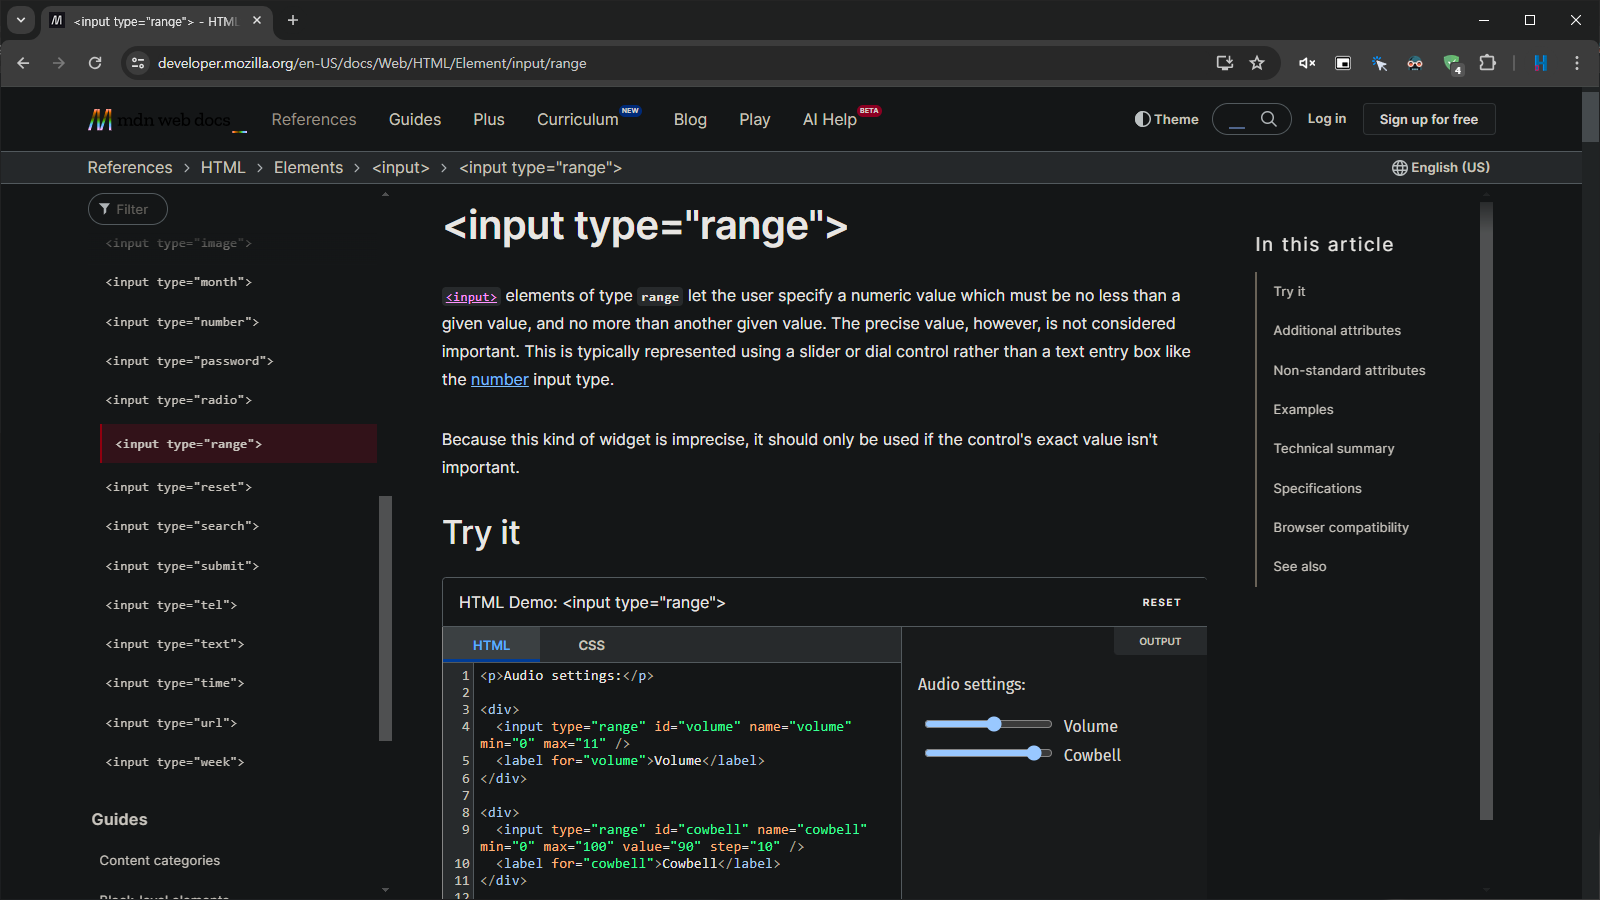Select <input type="search"> in the sidebar
This screenshot has height=900, width=1600.
[x=182, y=526]
